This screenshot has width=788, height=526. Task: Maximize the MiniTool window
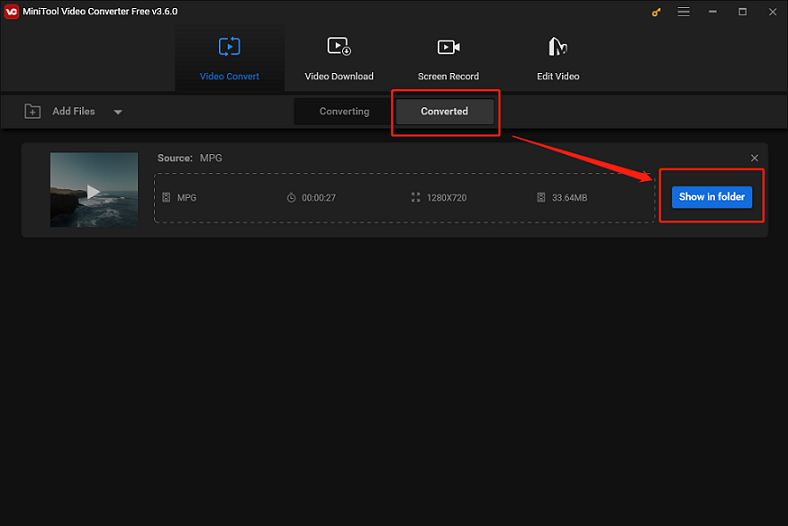tap(742, 12)
